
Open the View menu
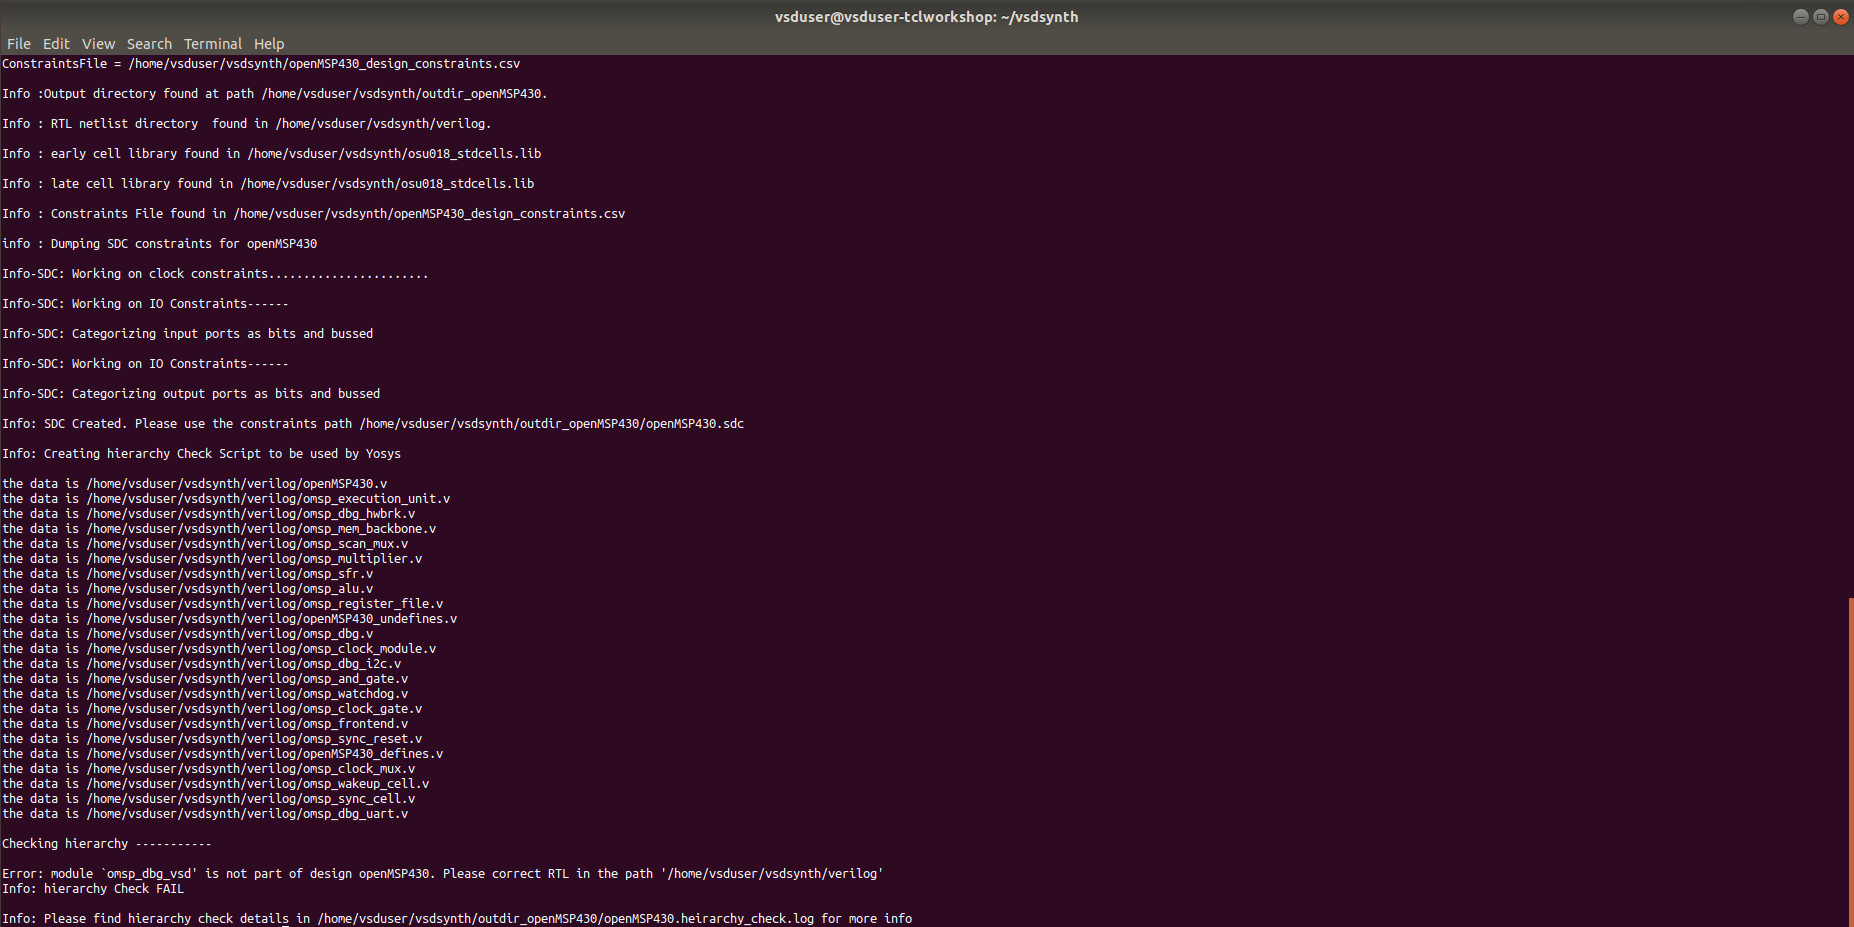97,43
